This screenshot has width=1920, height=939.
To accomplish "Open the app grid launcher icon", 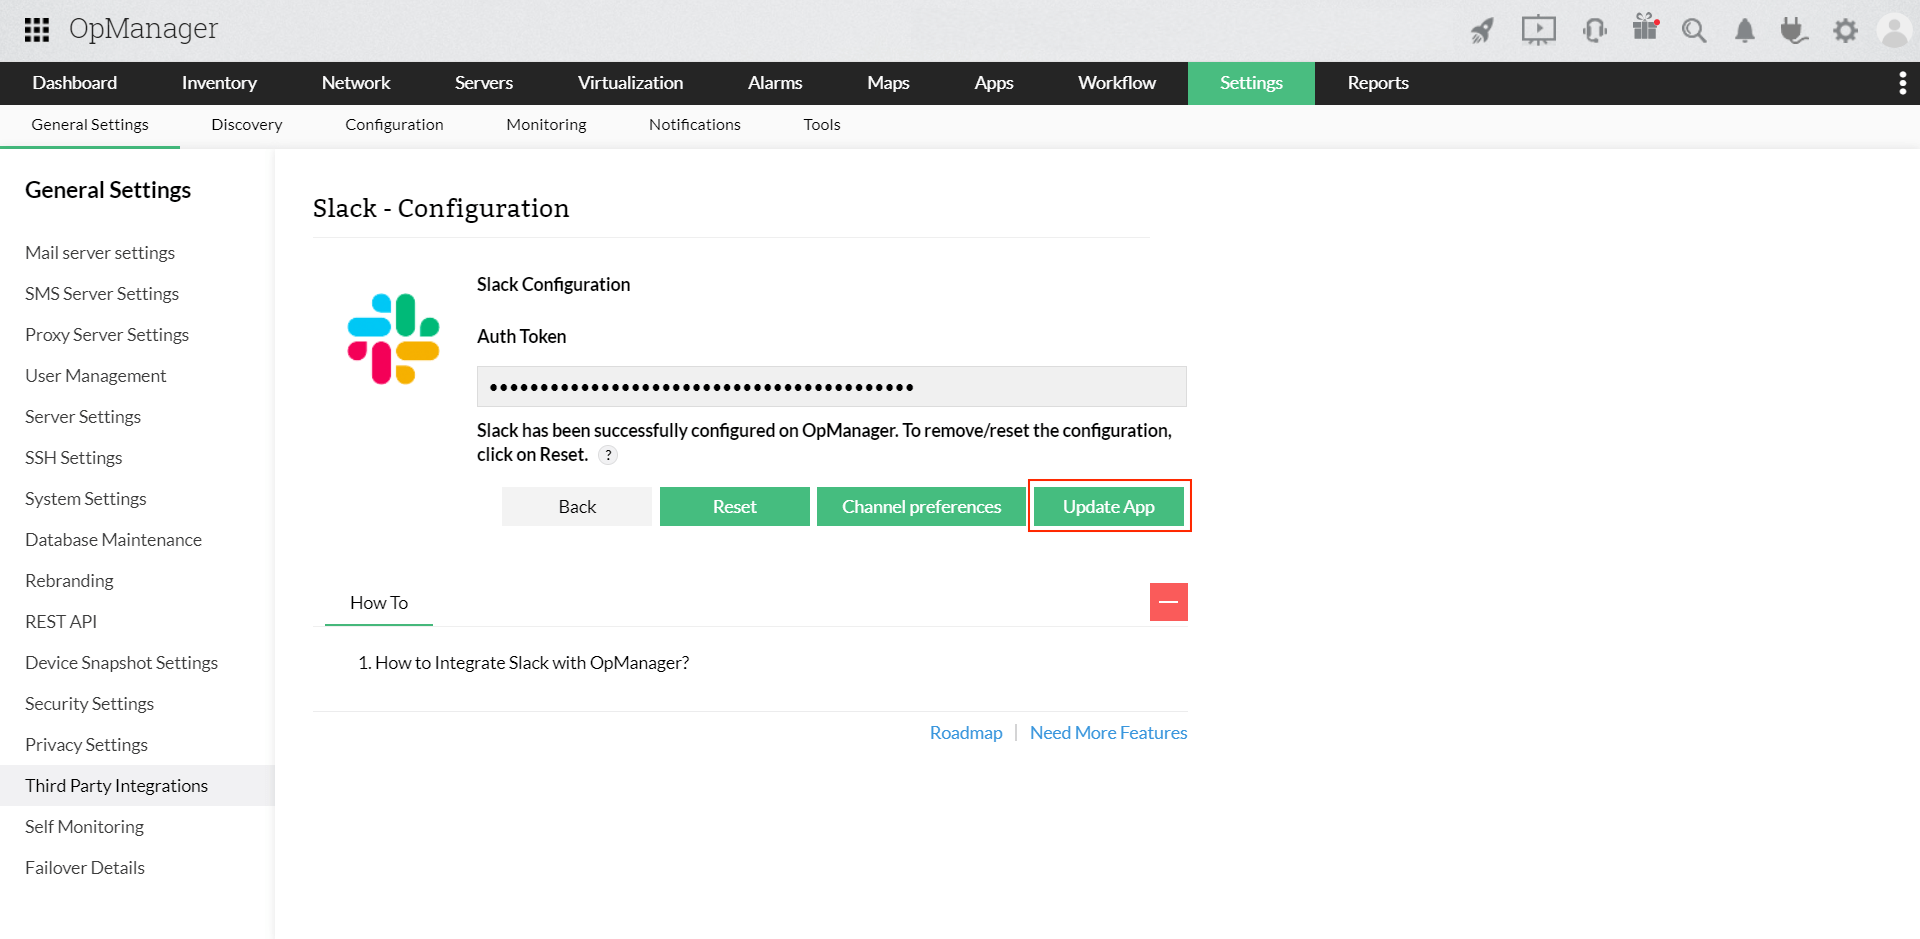I will (37, 30).
